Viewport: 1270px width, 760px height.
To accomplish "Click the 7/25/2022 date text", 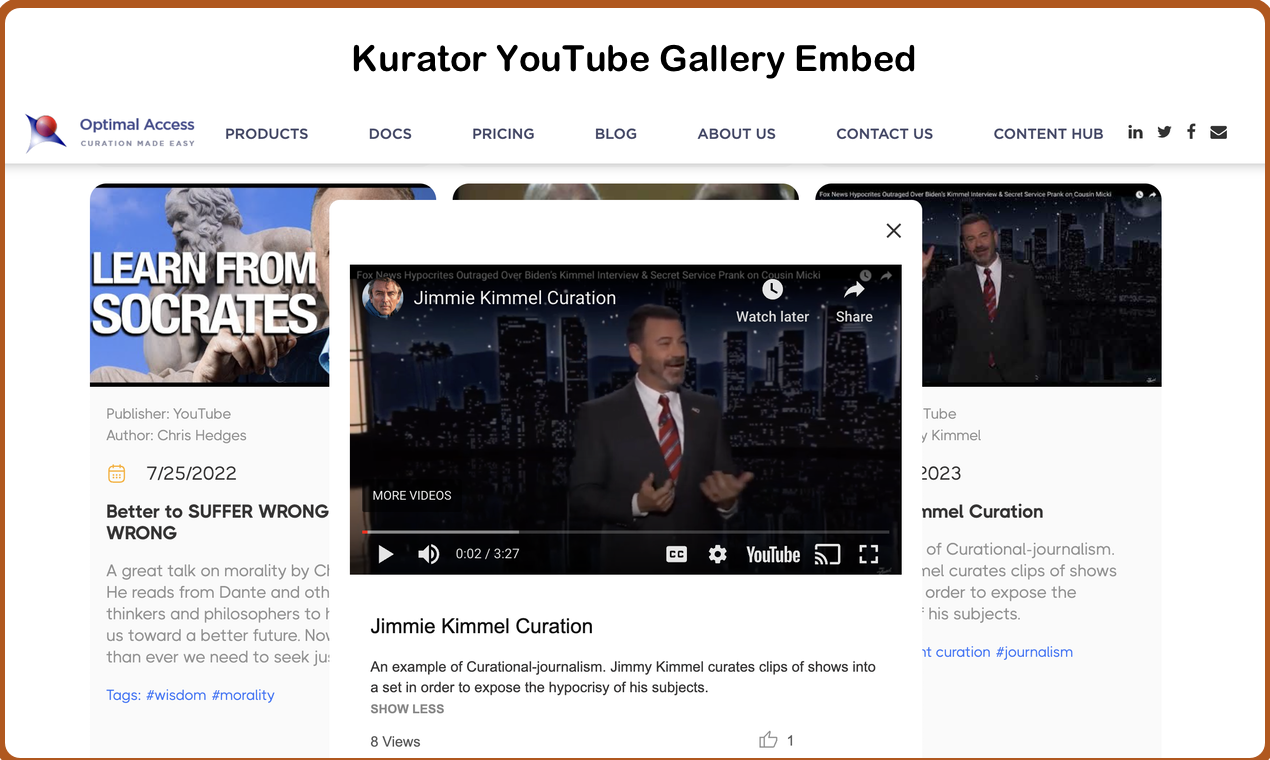I will [x=191, y=474].
